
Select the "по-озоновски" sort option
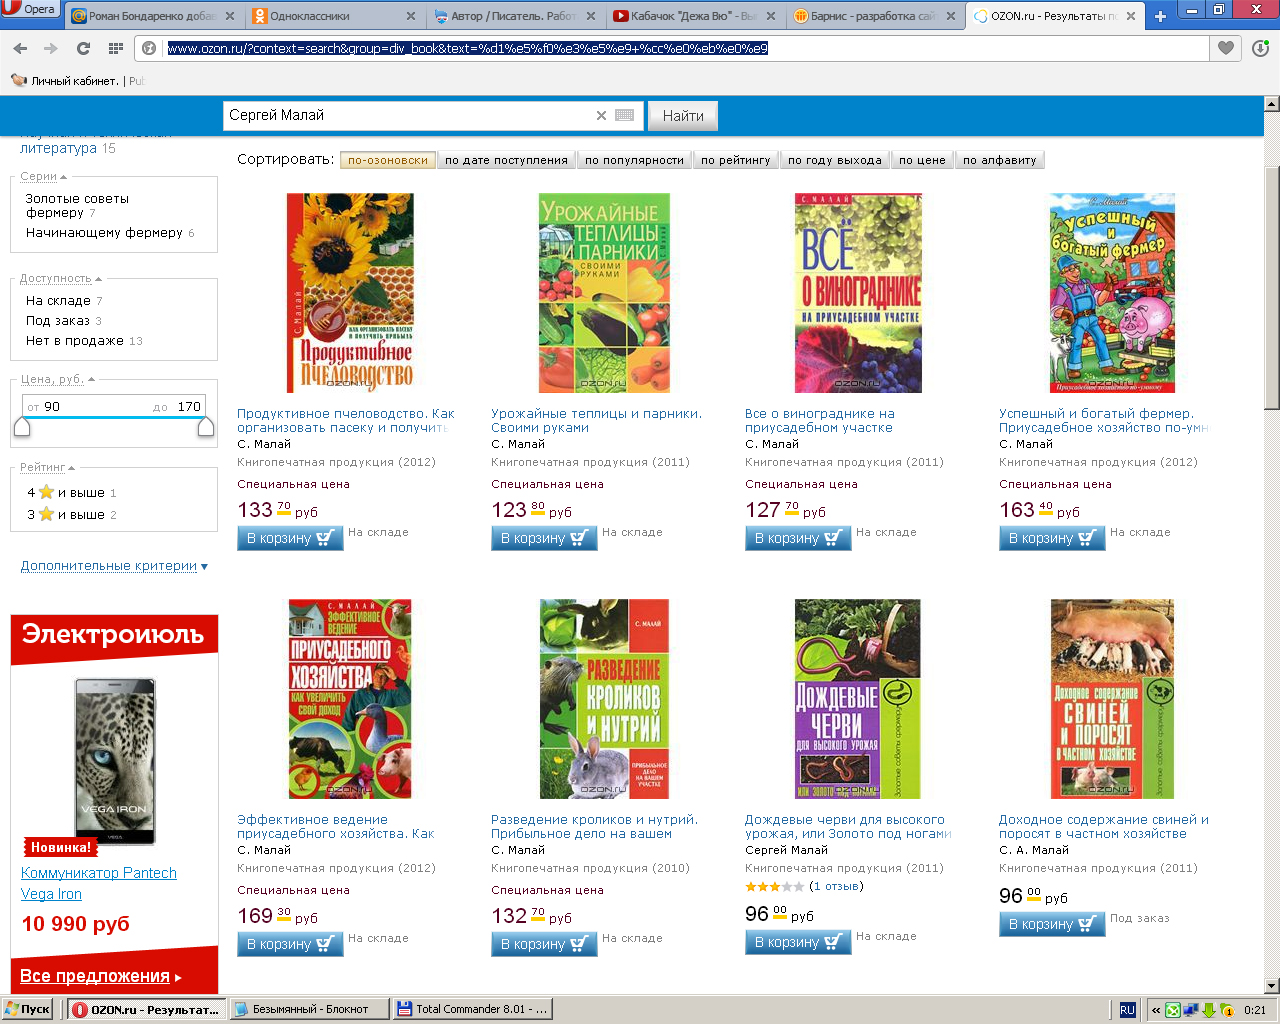(x=388, y=160)
